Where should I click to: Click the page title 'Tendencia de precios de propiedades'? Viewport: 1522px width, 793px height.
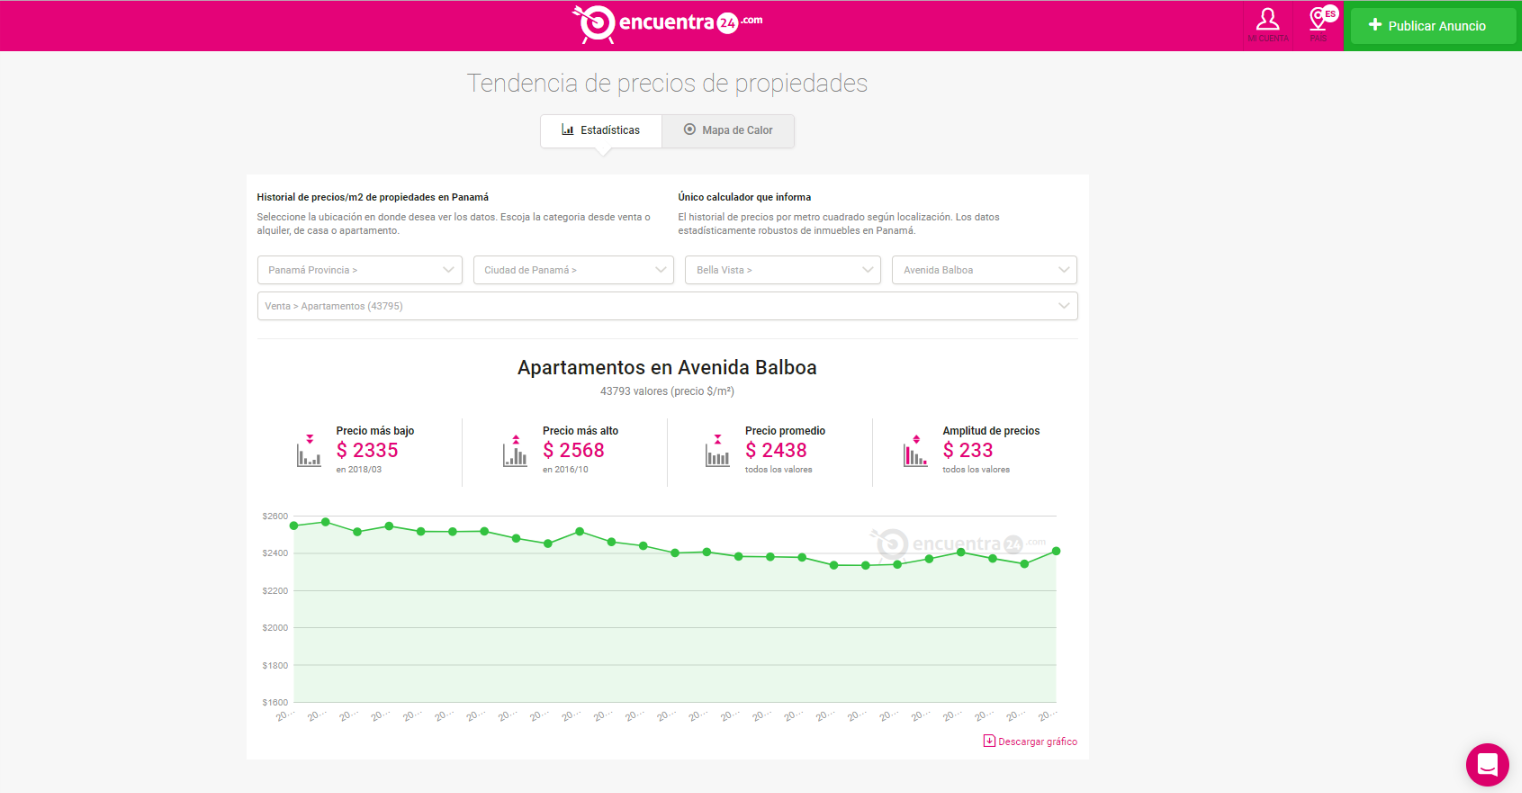[667, 83]
